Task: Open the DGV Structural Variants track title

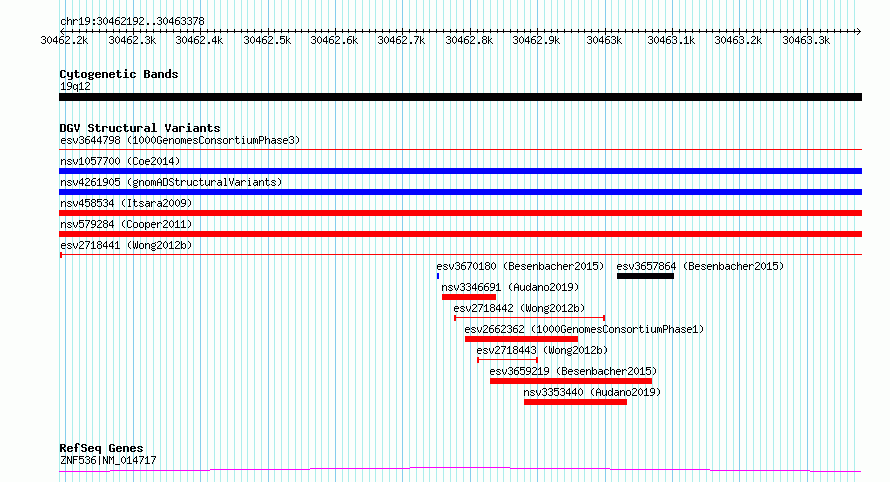Action: (x=140, y=128)
